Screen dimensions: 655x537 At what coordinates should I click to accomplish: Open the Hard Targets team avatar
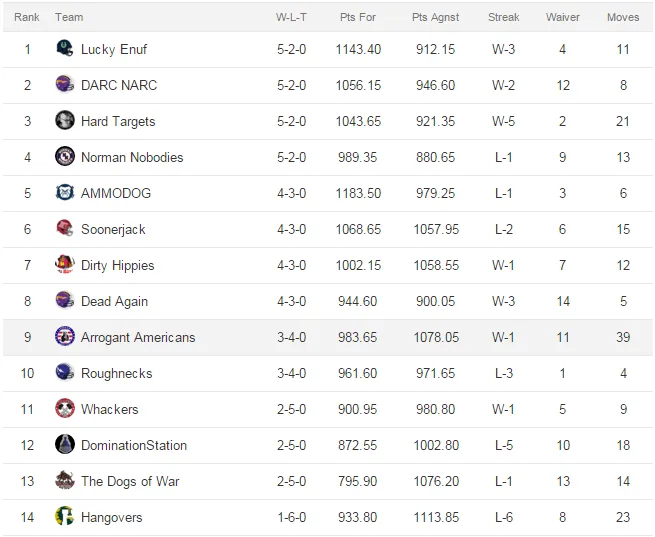pyautogui.click(x=65, y=120)
